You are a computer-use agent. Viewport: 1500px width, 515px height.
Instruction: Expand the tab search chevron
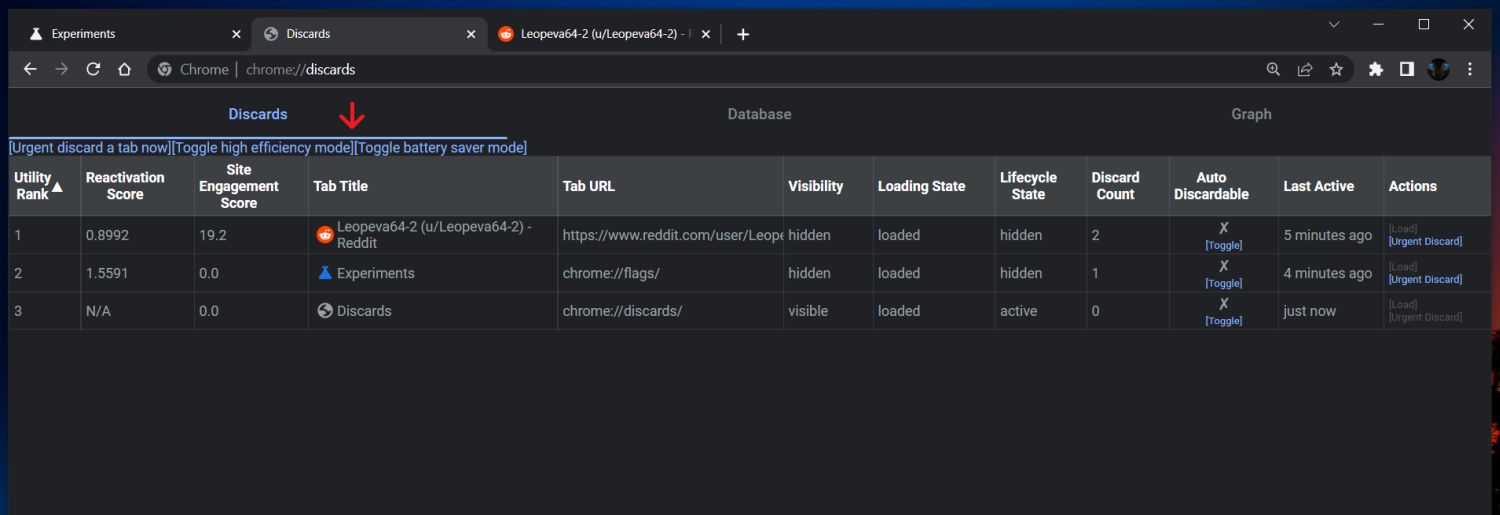1334,24
